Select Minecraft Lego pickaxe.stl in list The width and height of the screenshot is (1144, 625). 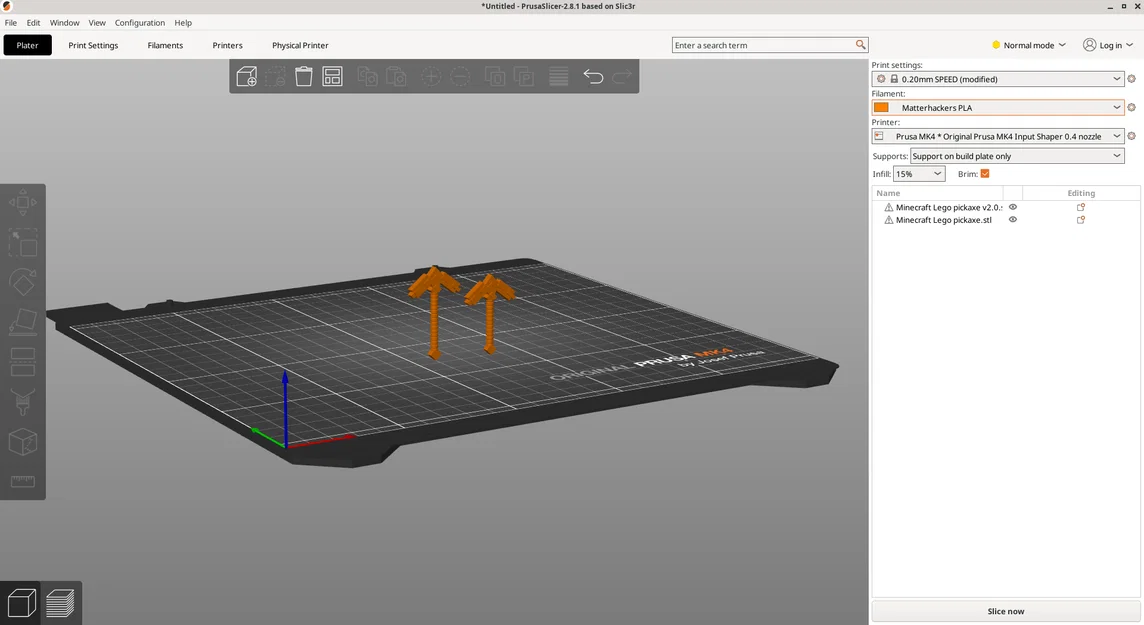pos(943,220)
